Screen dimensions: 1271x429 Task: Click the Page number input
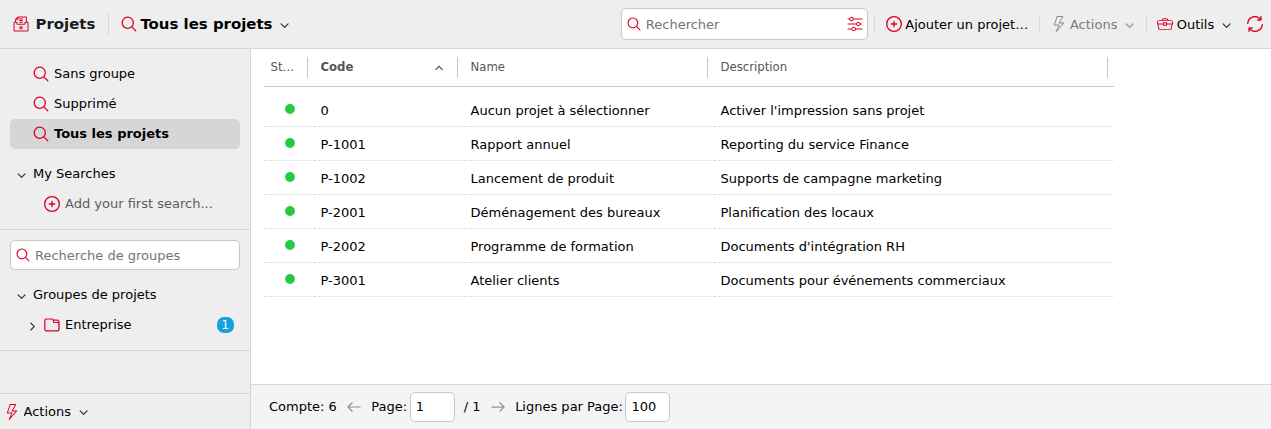[x=432, y=407]
